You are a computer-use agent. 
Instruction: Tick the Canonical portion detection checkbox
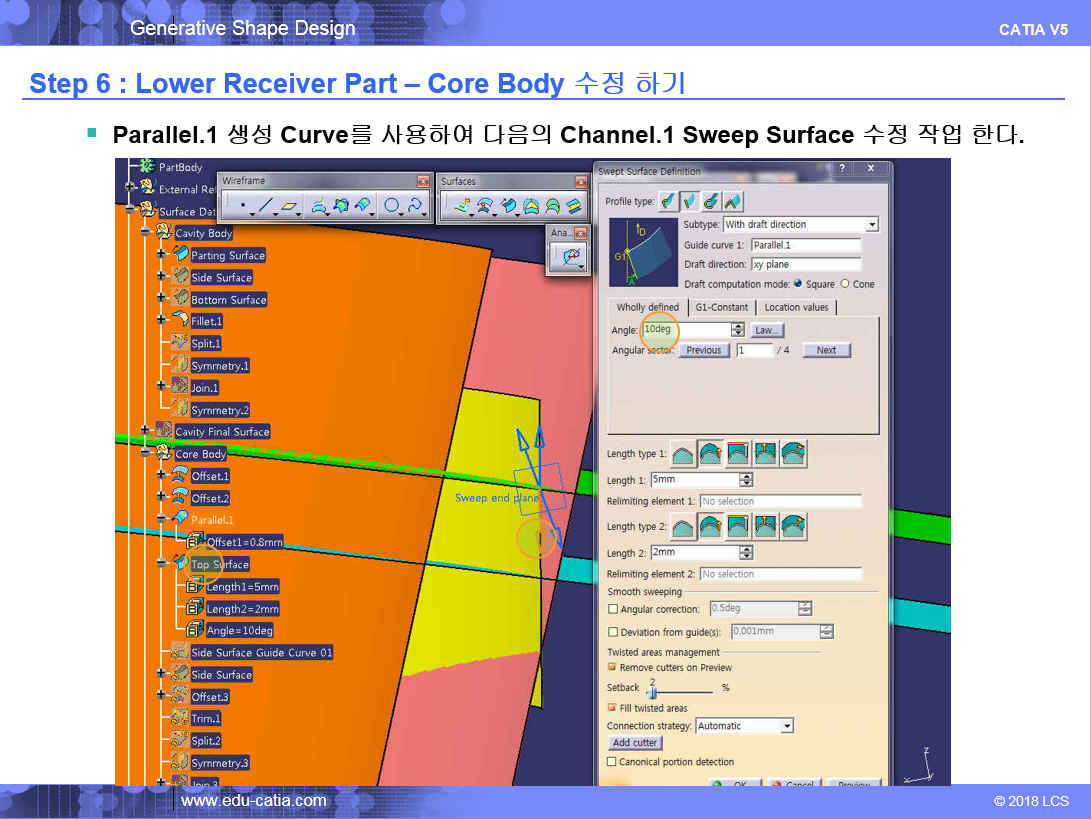coord(613,762)
